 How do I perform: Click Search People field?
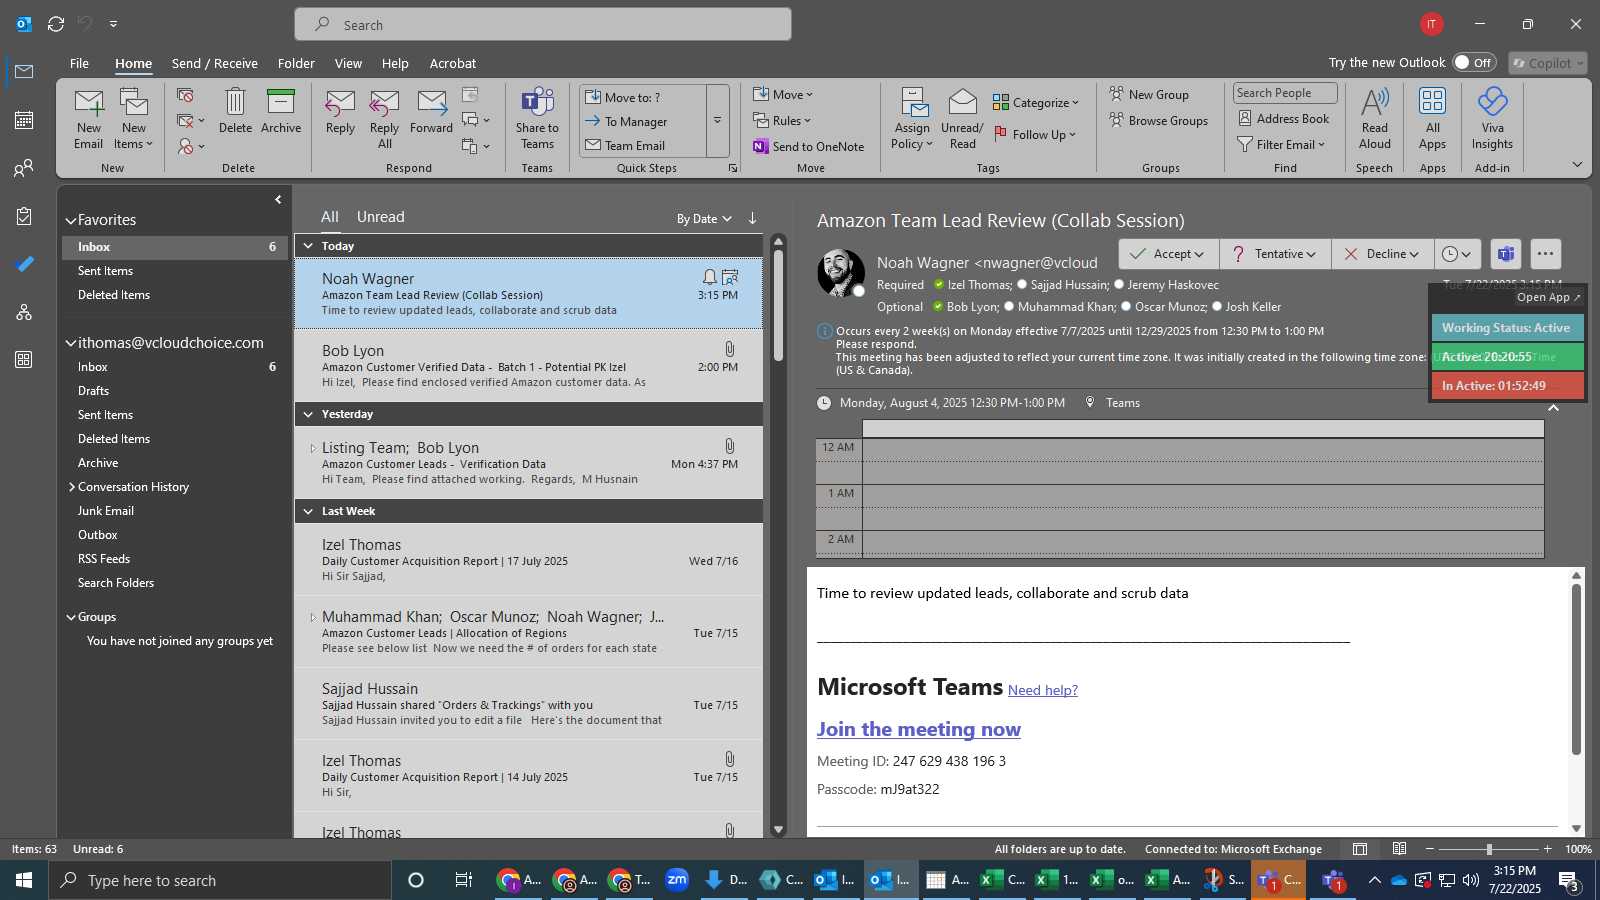1285,93
